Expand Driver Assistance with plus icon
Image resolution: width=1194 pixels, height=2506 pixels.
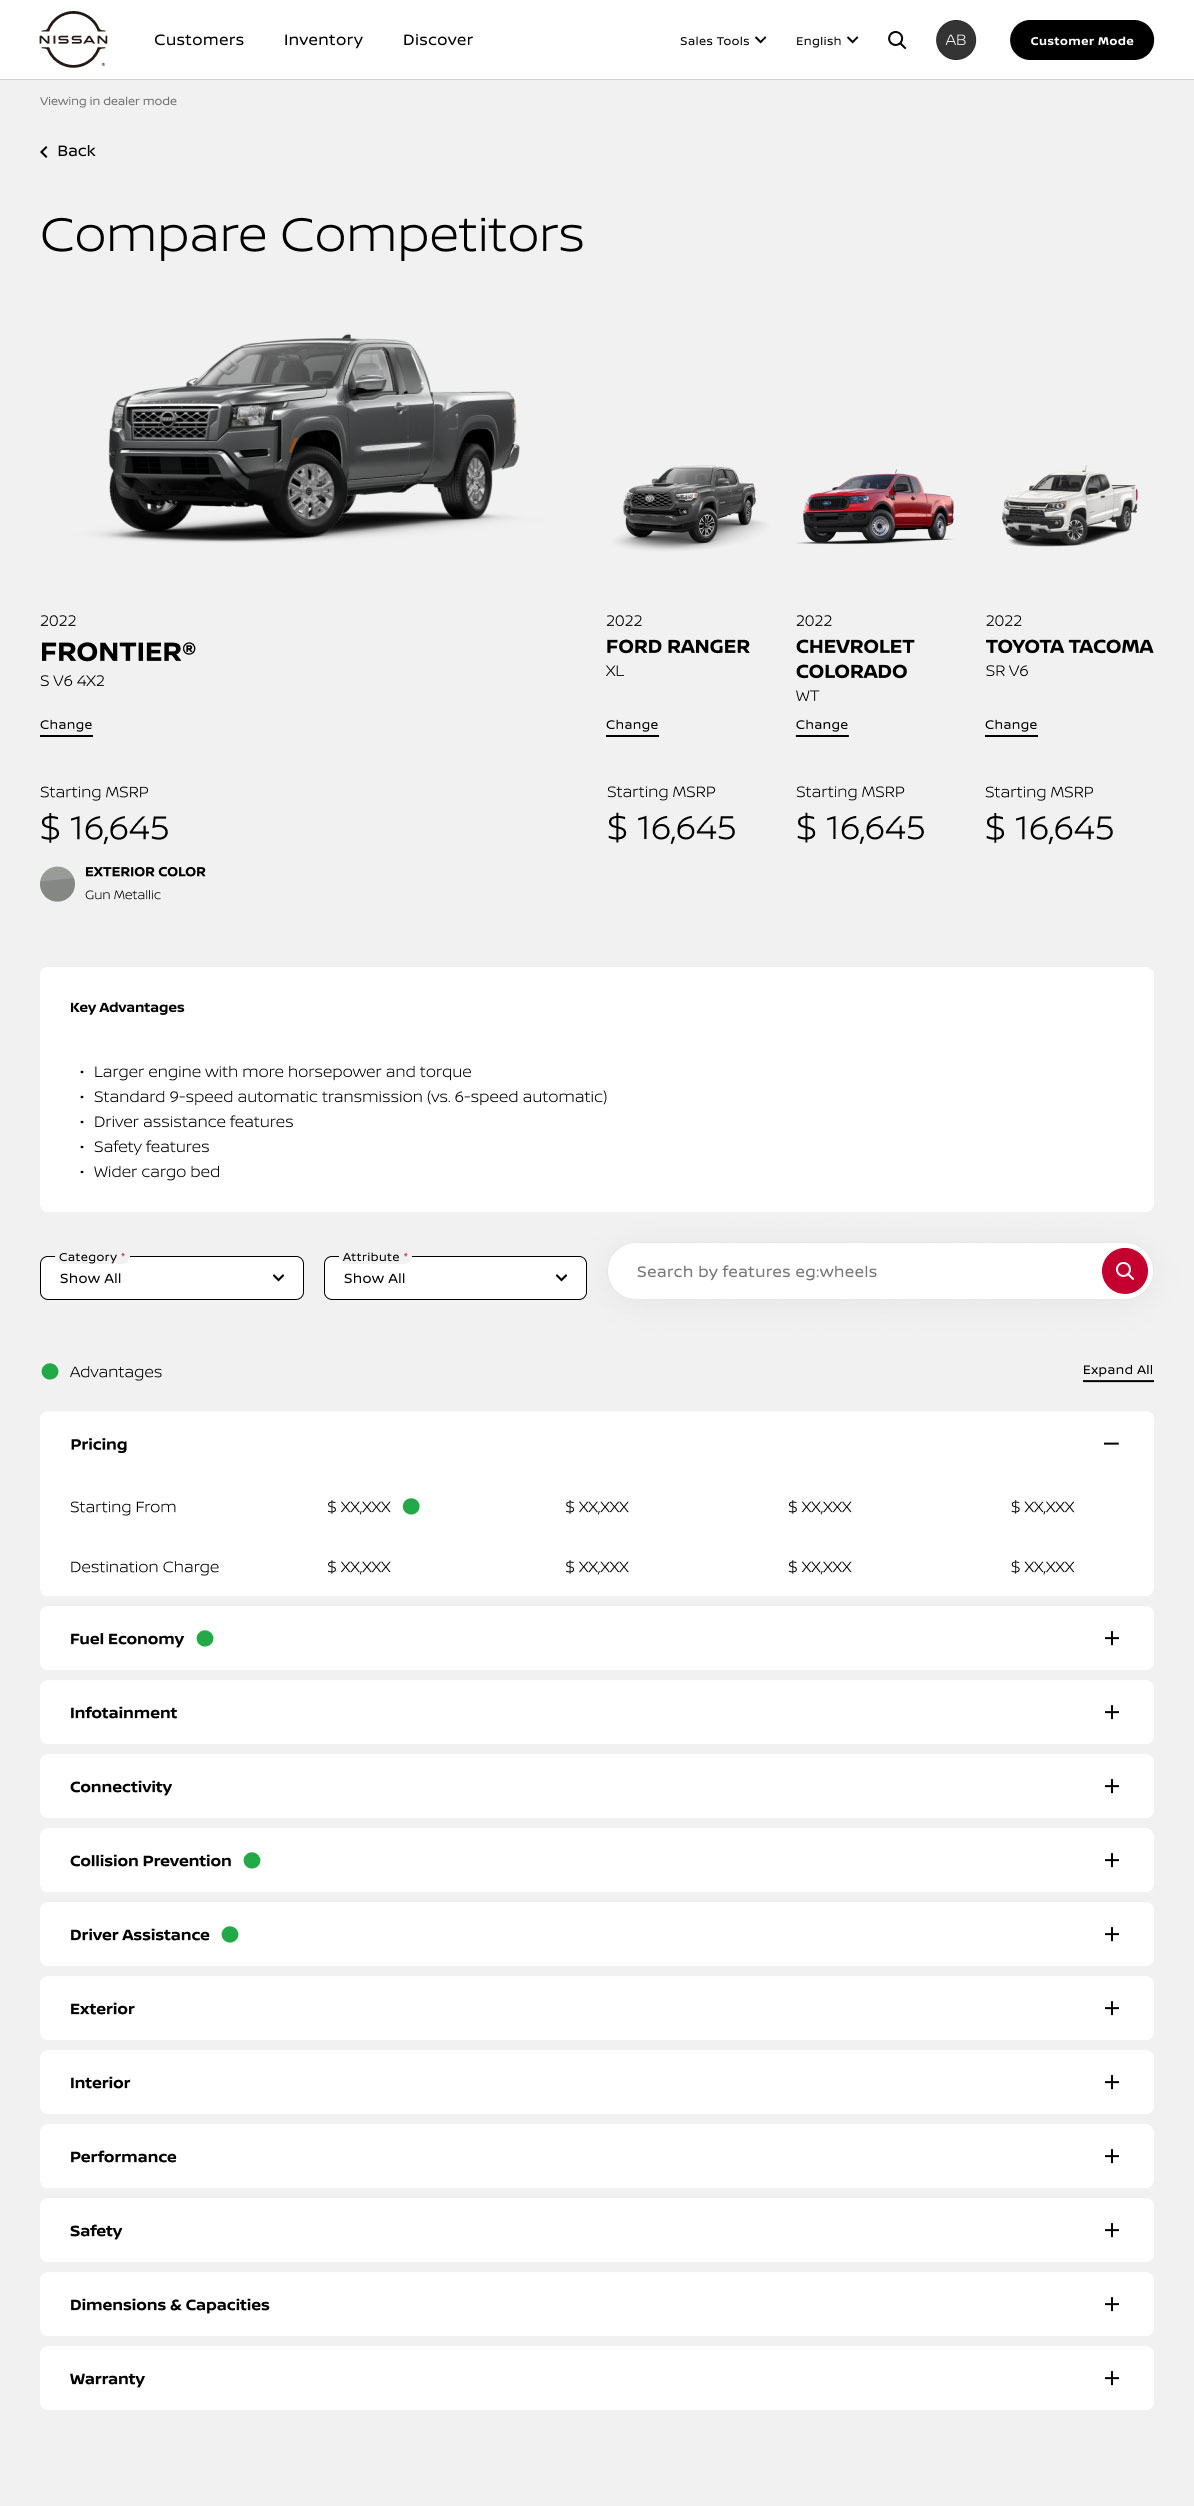tap(1111, 1934)
